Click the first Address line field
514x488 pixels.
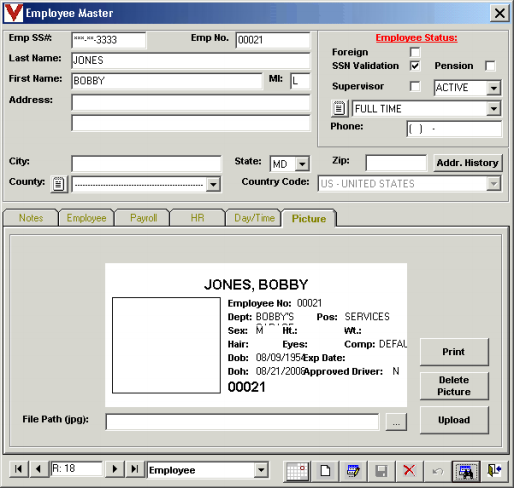tap(191, 103)
